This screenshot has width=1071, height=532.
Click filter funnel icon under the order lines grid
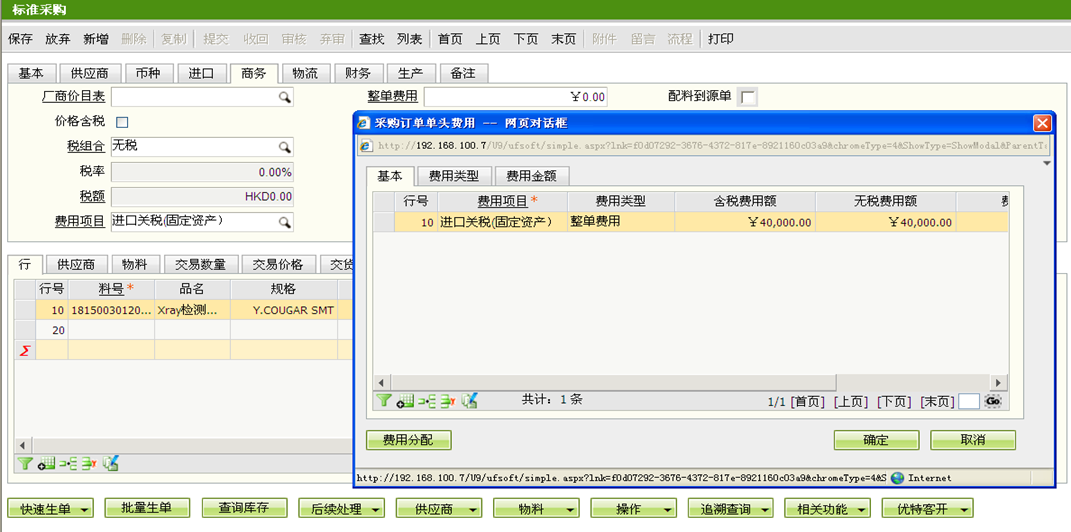[x=25, y=463]
